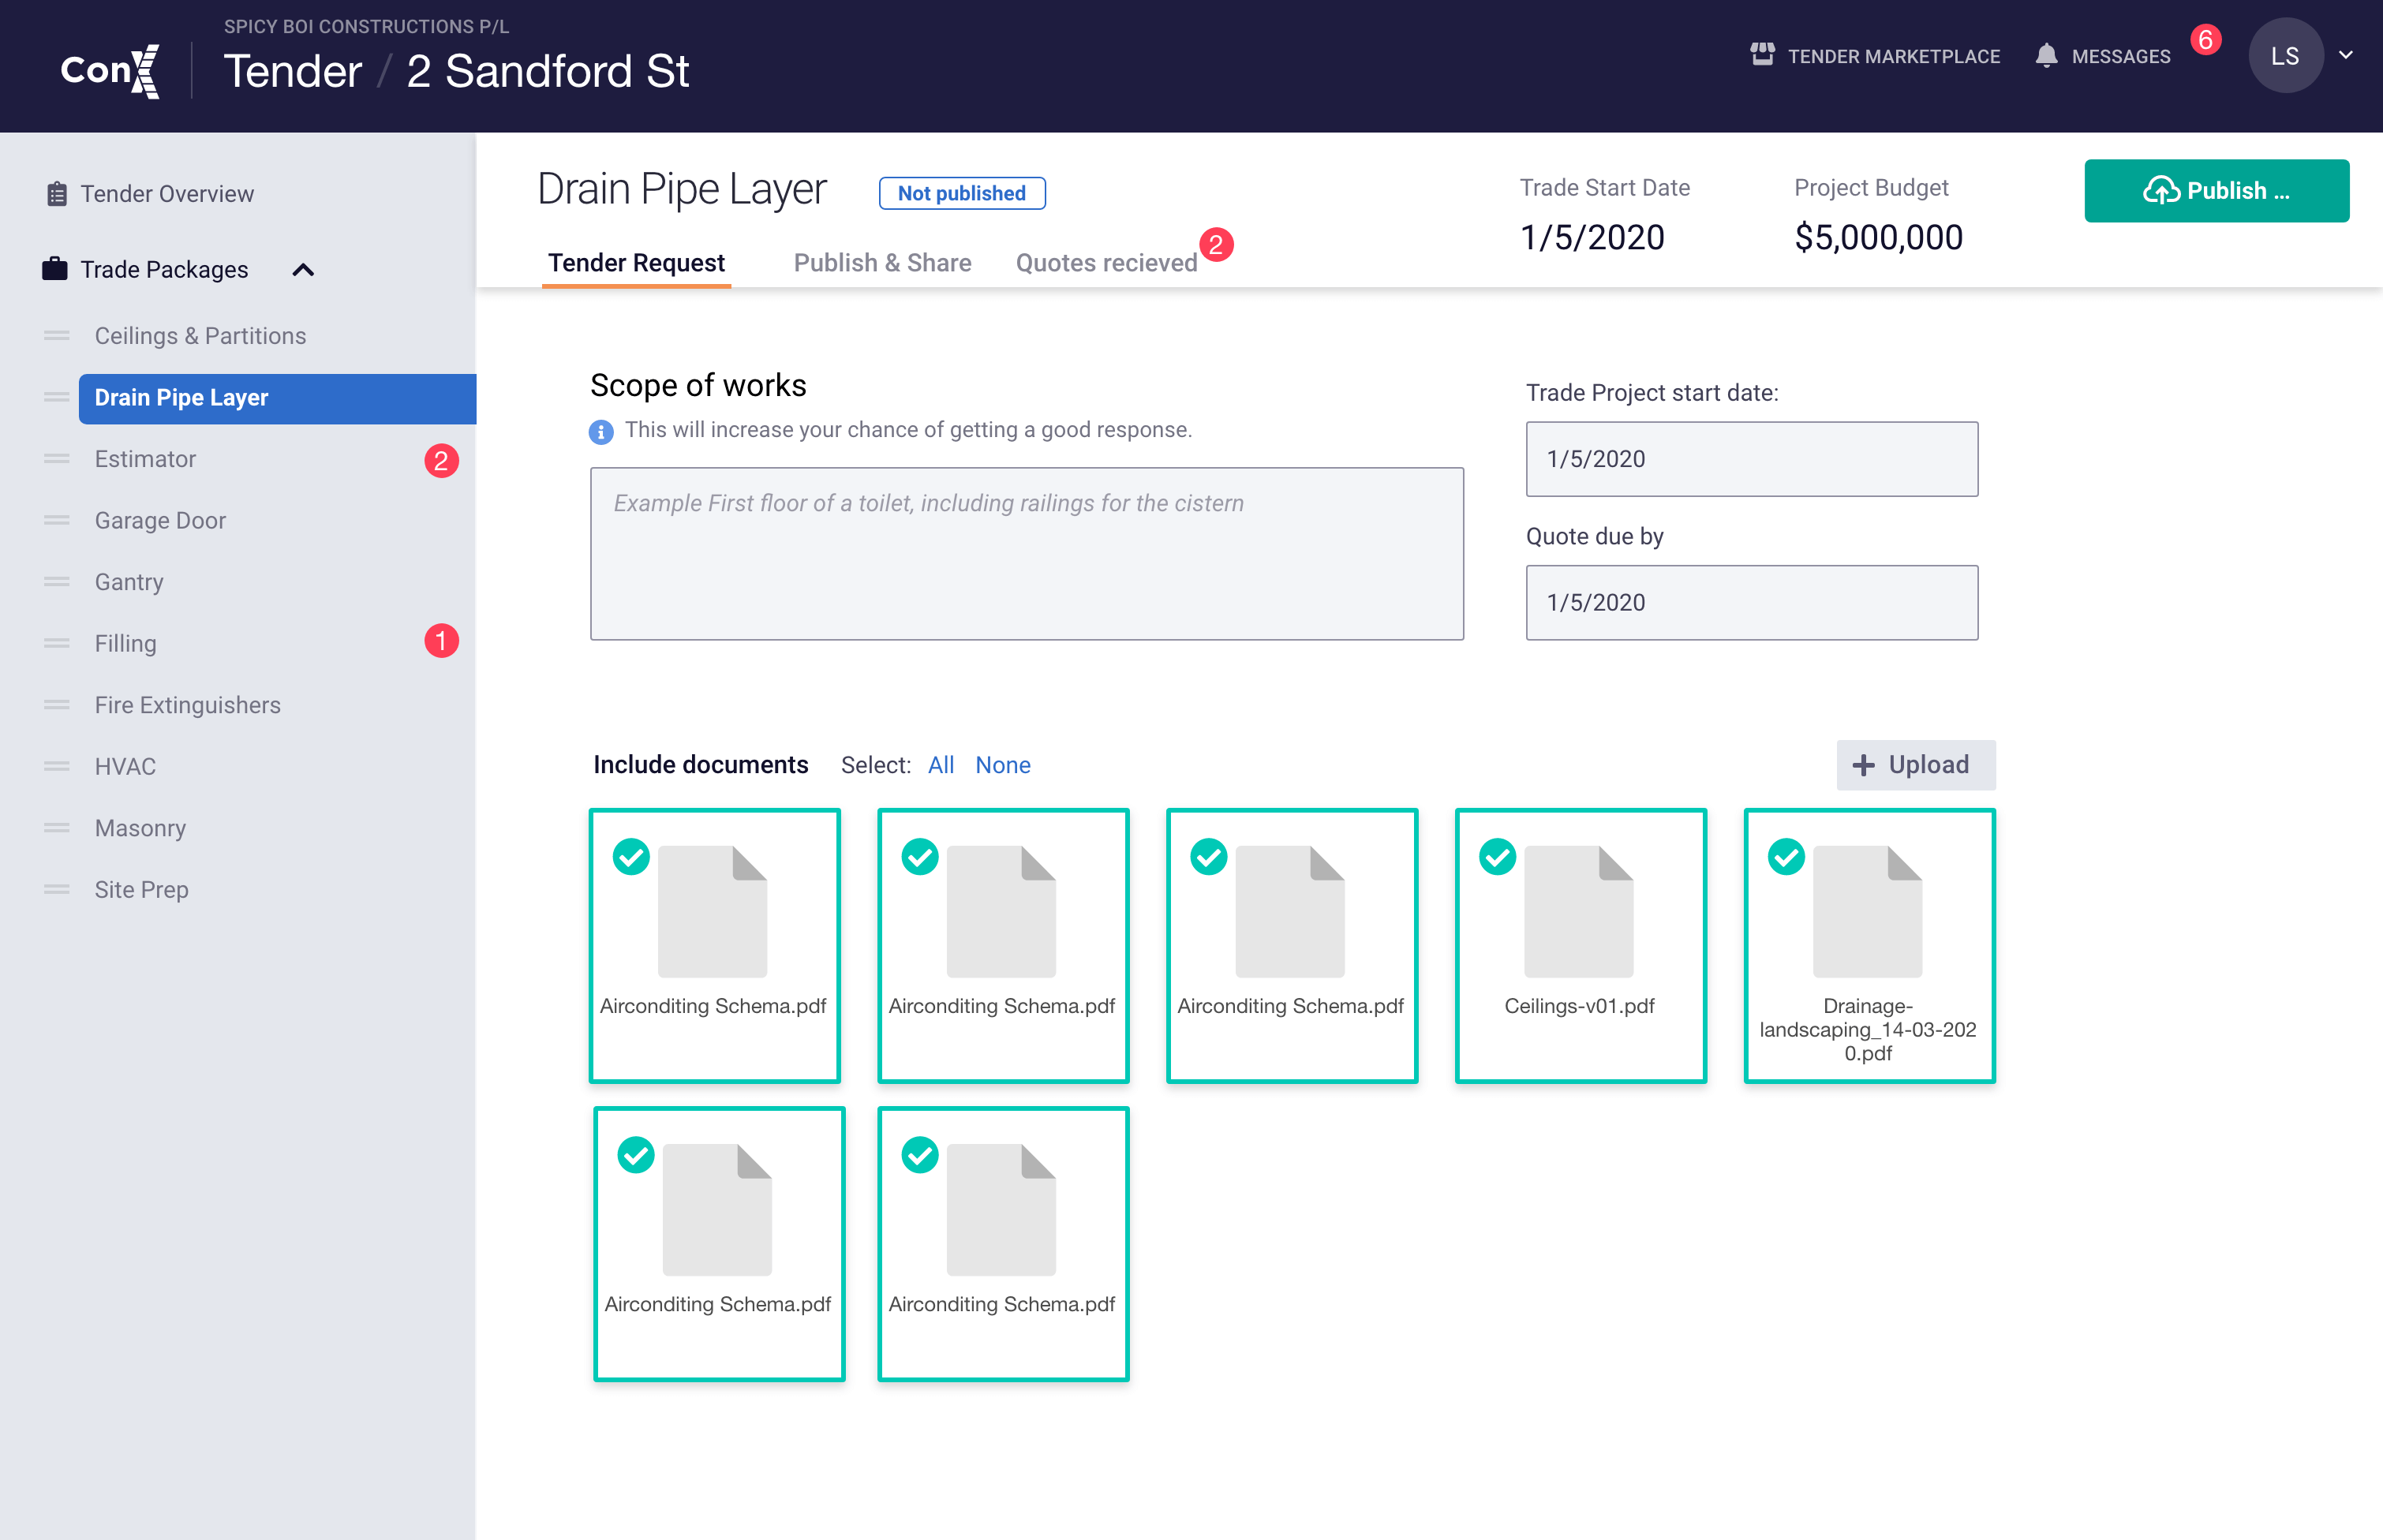Collapse the Trade Packages list chevron
The height and width of the screenshot is (1540, 2383).
coord(303,270)
